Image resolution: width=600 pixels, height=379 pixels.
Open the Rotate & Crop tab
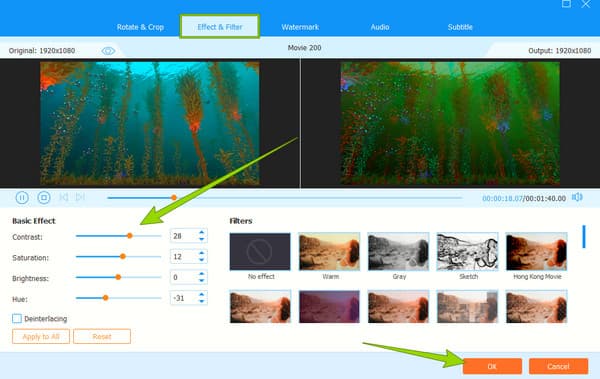[140, 27]
